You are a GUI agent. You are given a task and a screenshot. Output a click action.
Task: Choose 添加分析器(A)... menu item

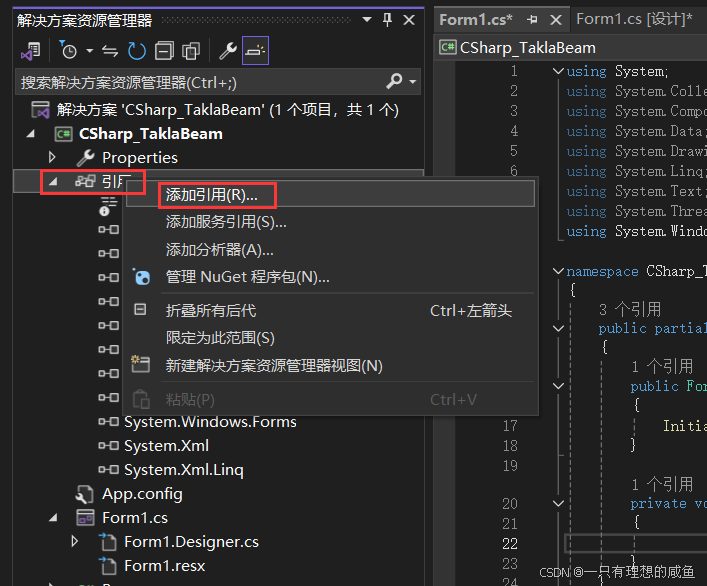point(330,250)
